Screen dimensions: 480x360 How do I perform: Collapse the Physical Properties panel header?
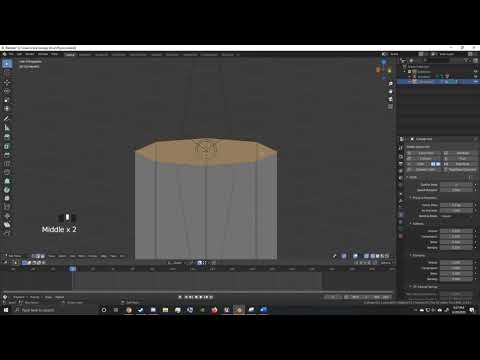click(x=423, y=198)
